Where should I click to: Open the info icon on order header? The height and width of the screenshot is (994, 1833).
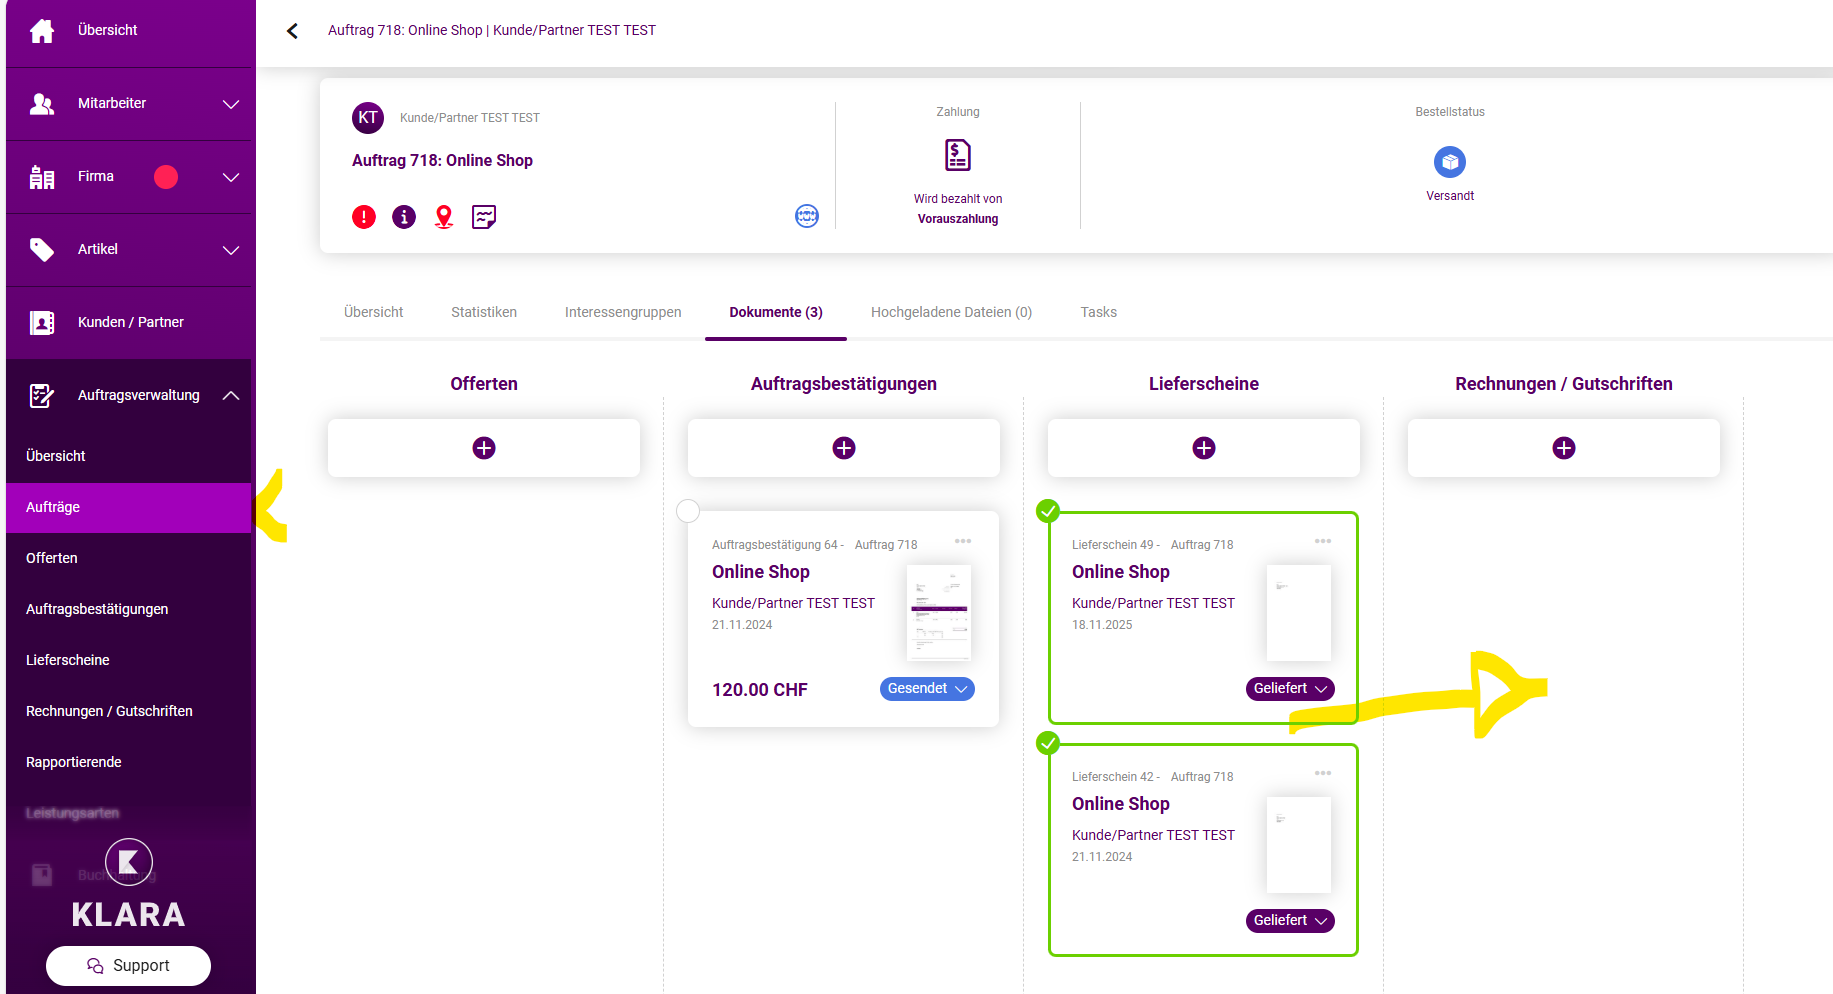(x=404, y=217)
